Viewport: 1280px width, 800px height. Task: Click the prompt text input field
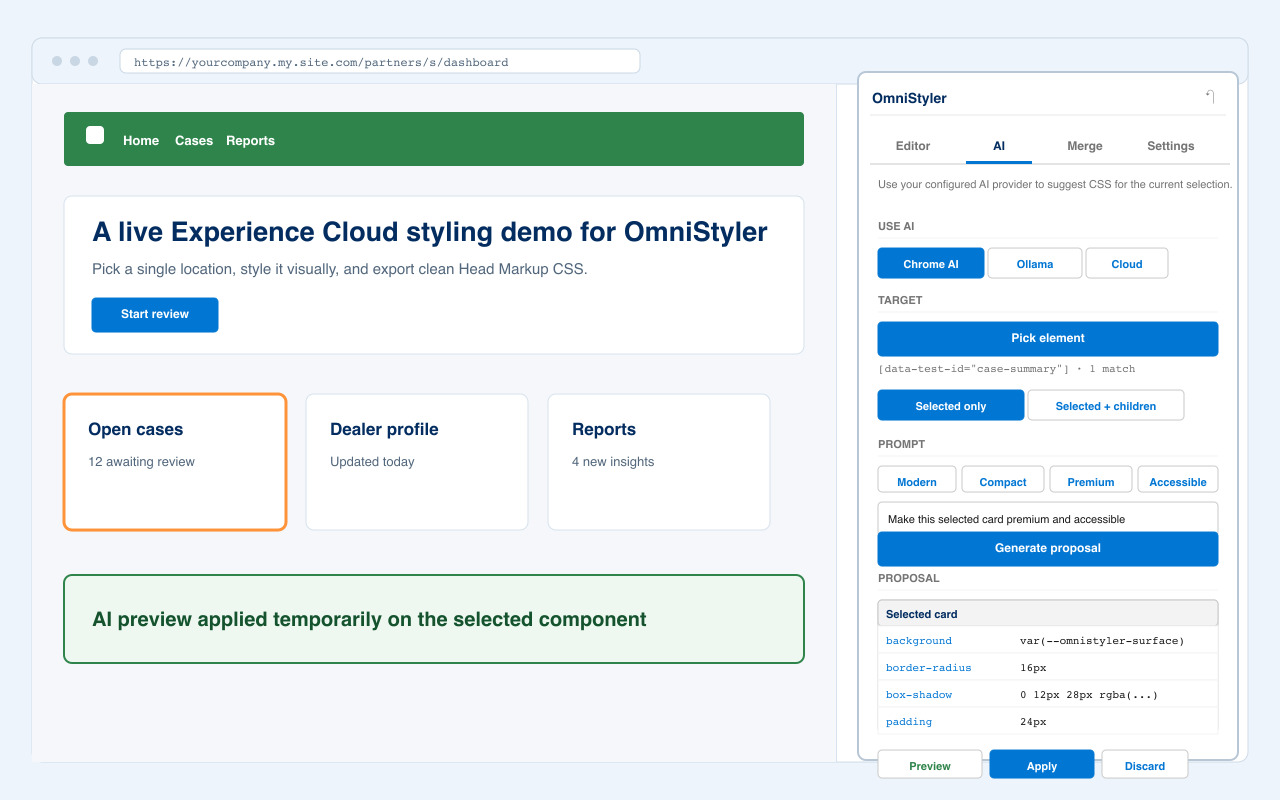point(1048,518)
